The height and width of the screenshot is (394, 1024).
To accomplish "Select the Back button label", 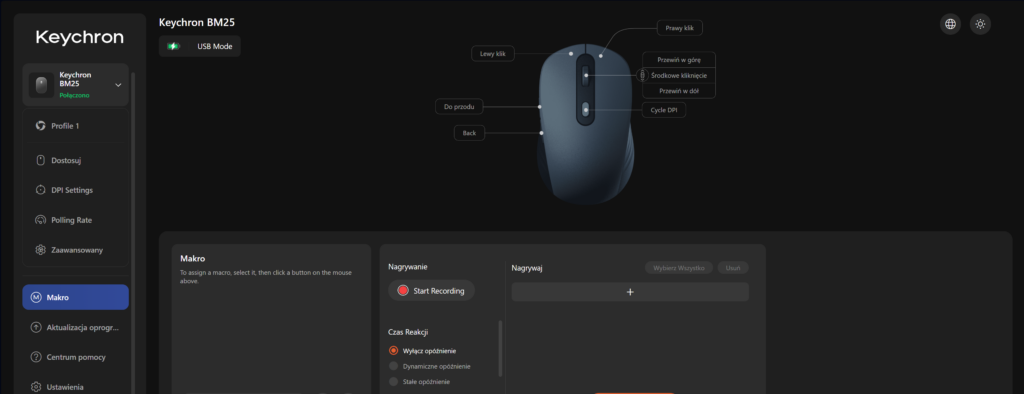I will 470,133.
